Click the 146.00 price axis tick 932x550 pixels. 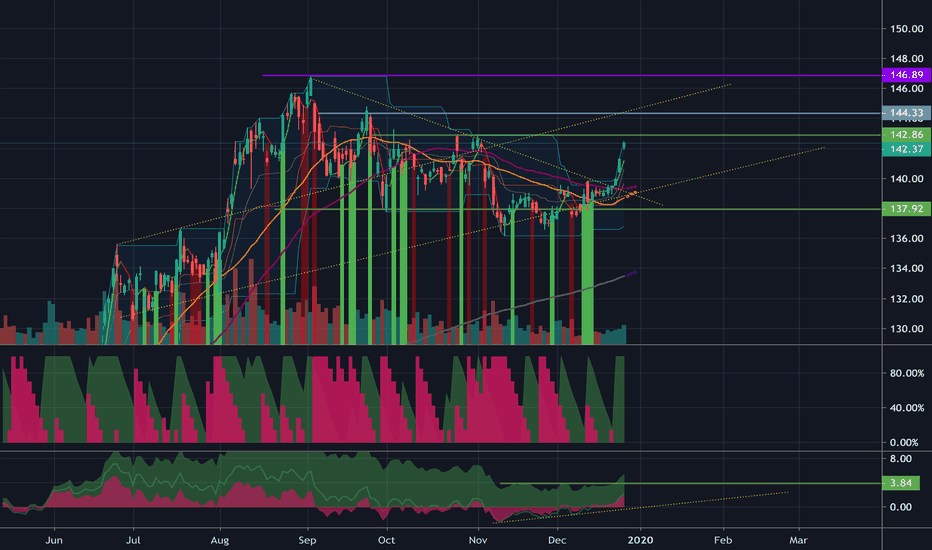tap(906, 89)
